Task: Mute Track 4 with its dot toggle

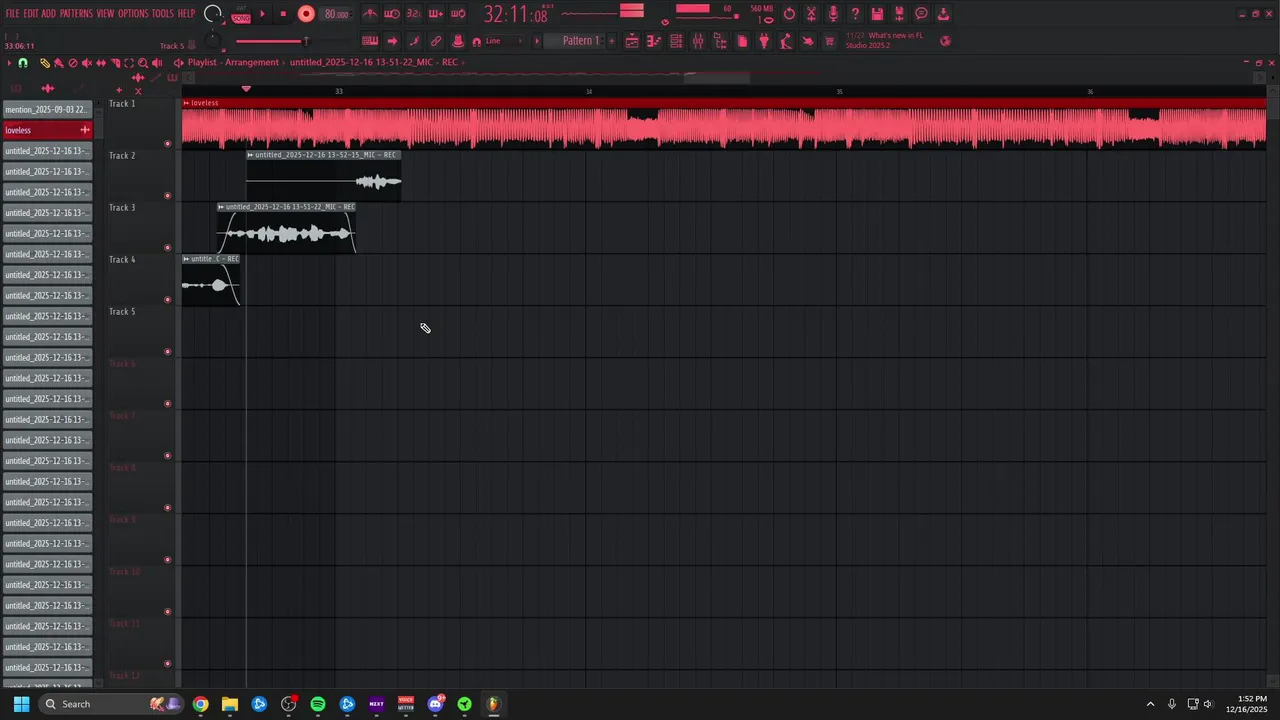Action: tap(167, 300)
